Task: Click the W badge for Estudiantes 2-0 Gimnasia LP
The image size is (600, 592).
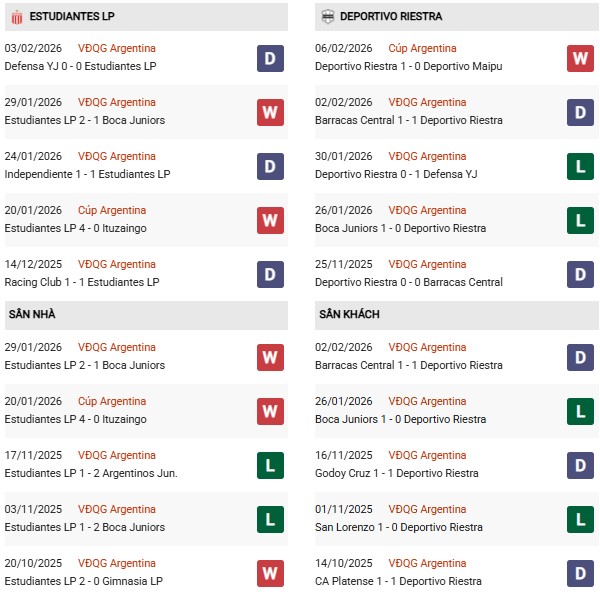Action: pos(270,573)
